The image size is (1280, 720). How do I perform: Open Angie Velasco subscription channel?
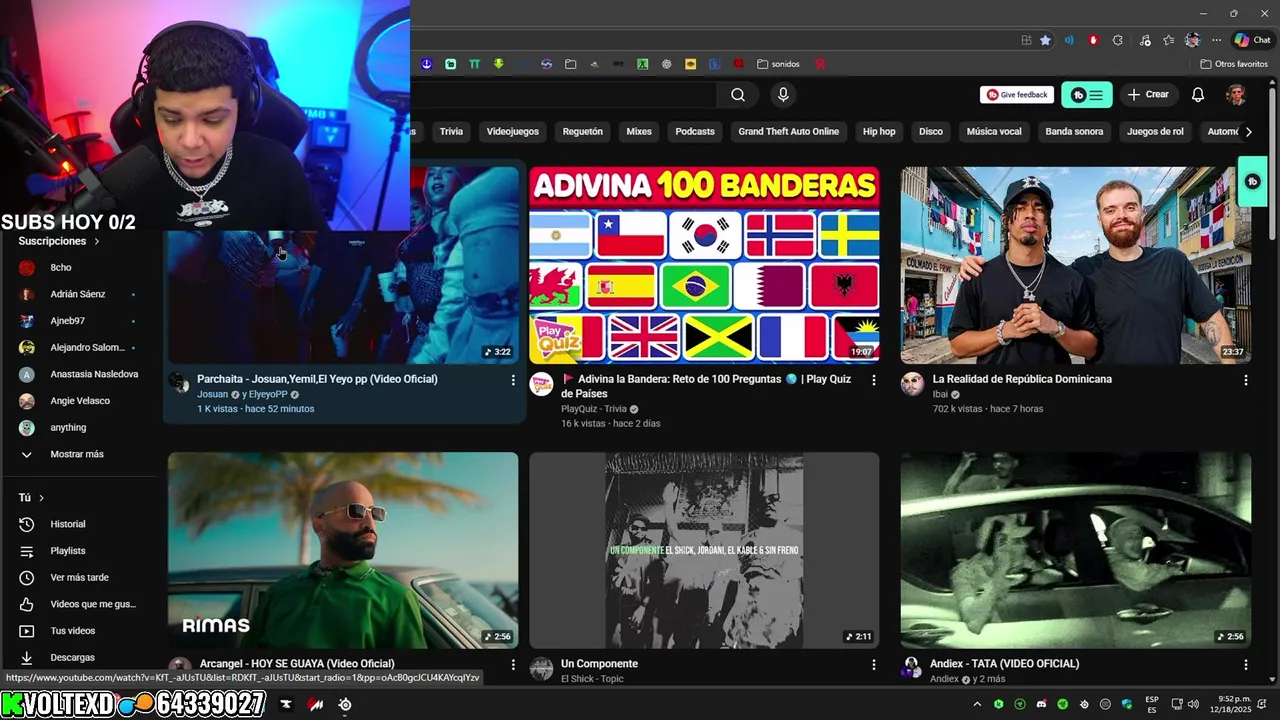tap(78, 401)
